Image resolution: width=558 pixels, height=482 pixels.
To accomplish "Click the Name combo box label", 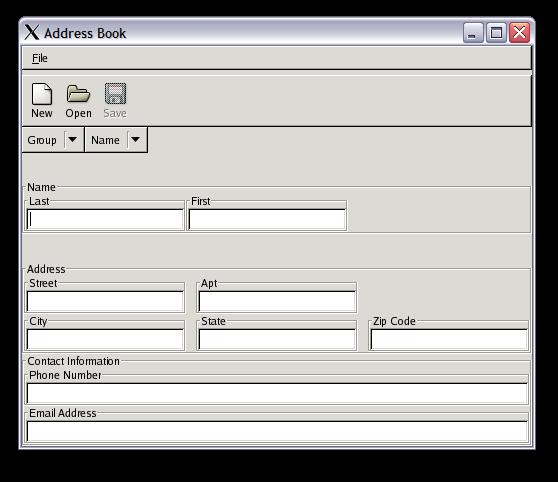I will (x=105, y=140).
